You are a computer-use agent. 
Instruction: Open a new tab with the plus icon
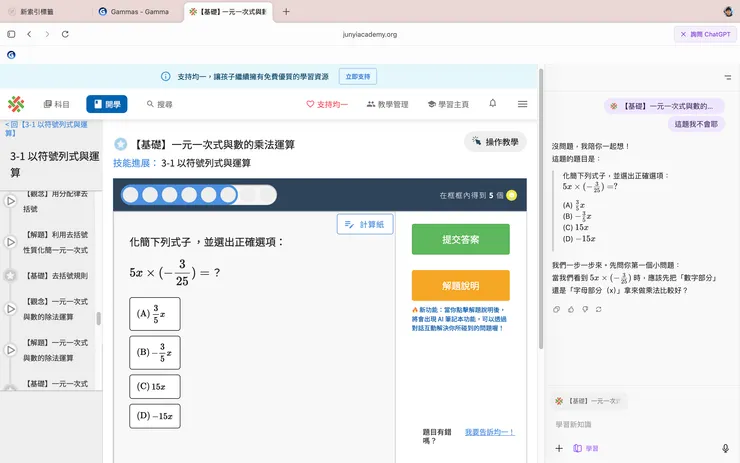point(286,11)
